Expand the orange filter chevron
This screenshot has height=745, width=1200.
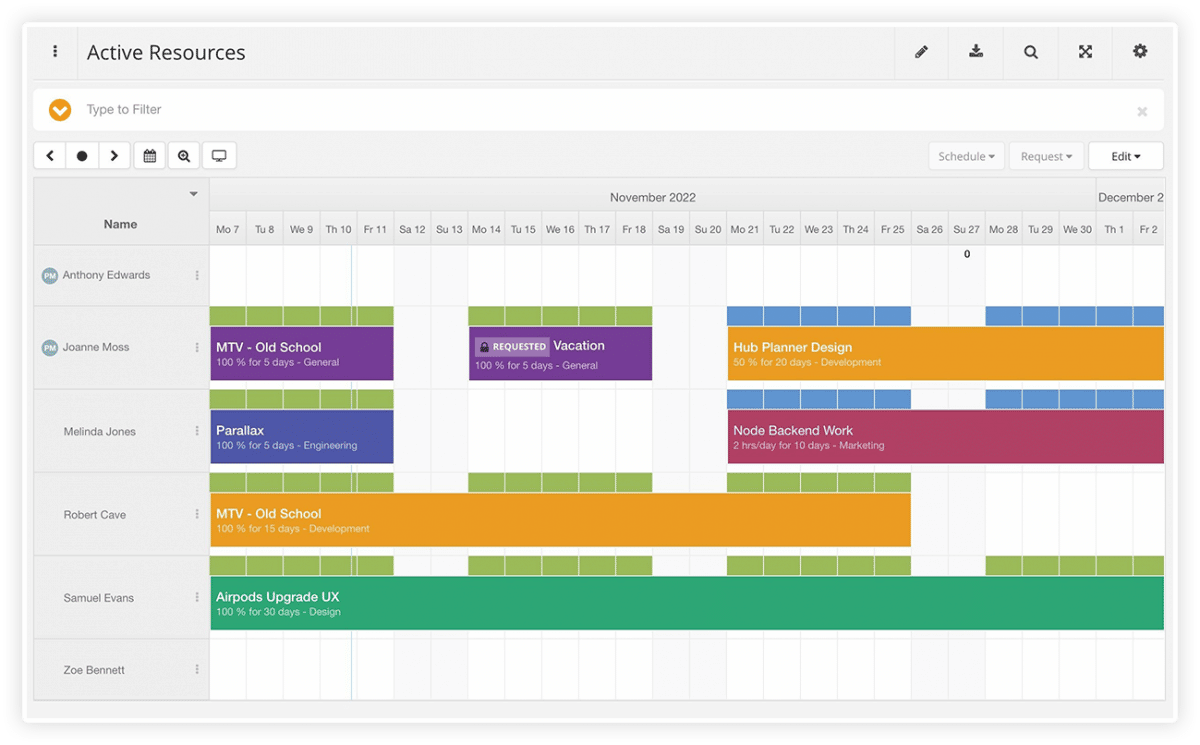click(60, 110)
